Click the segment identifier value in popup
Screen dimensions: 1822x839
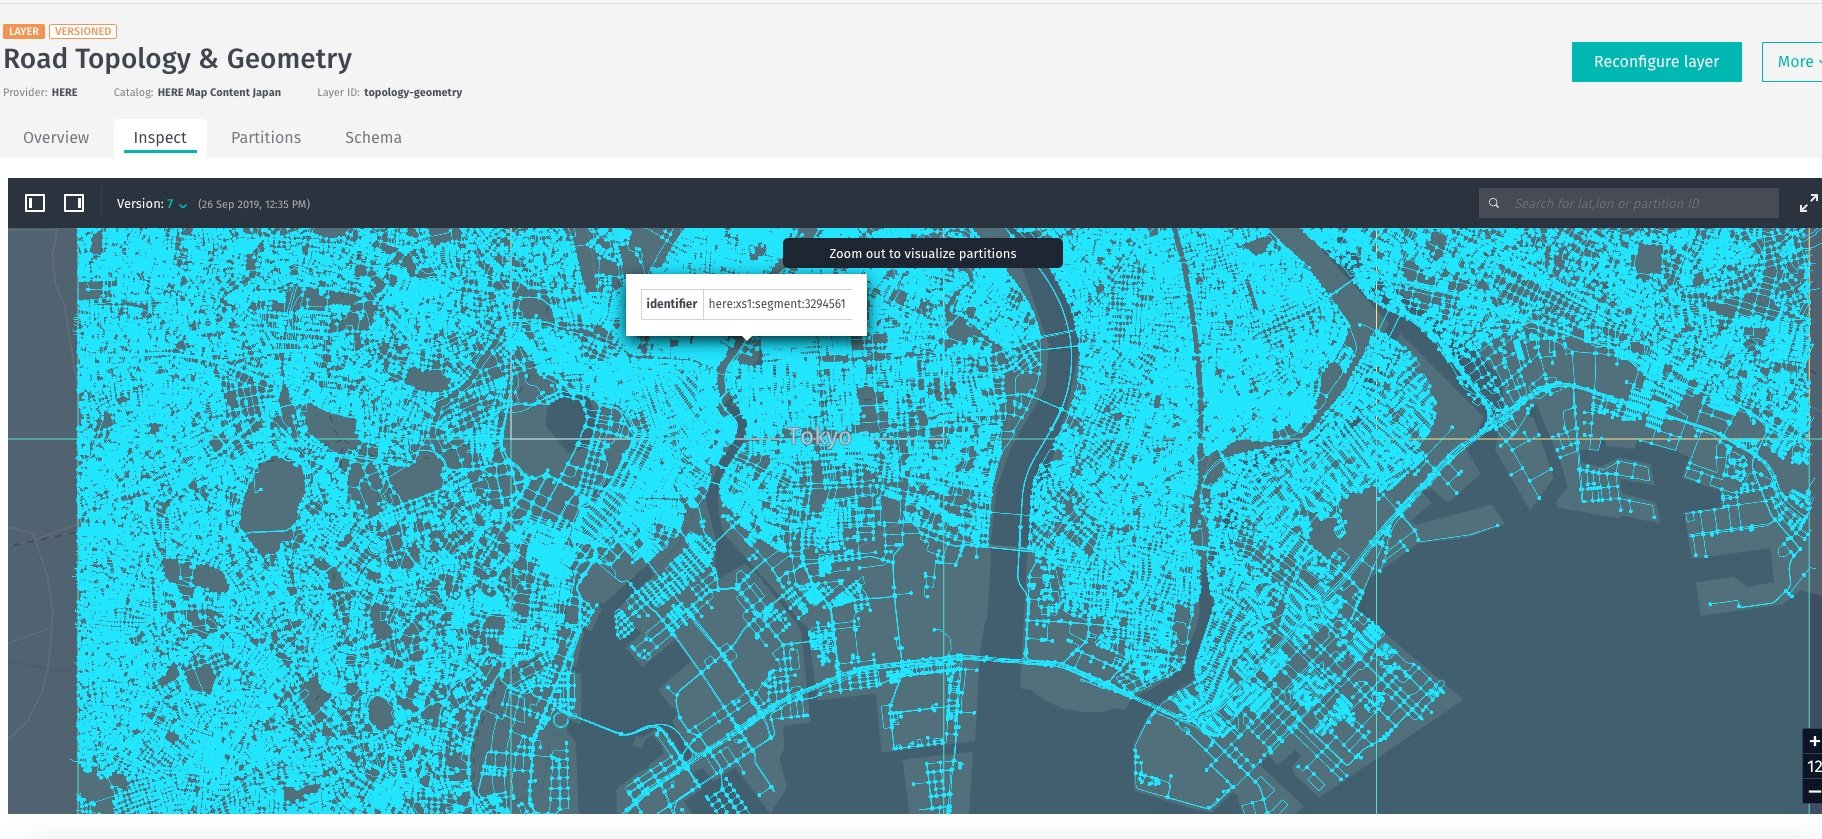[x=777, y=304]
